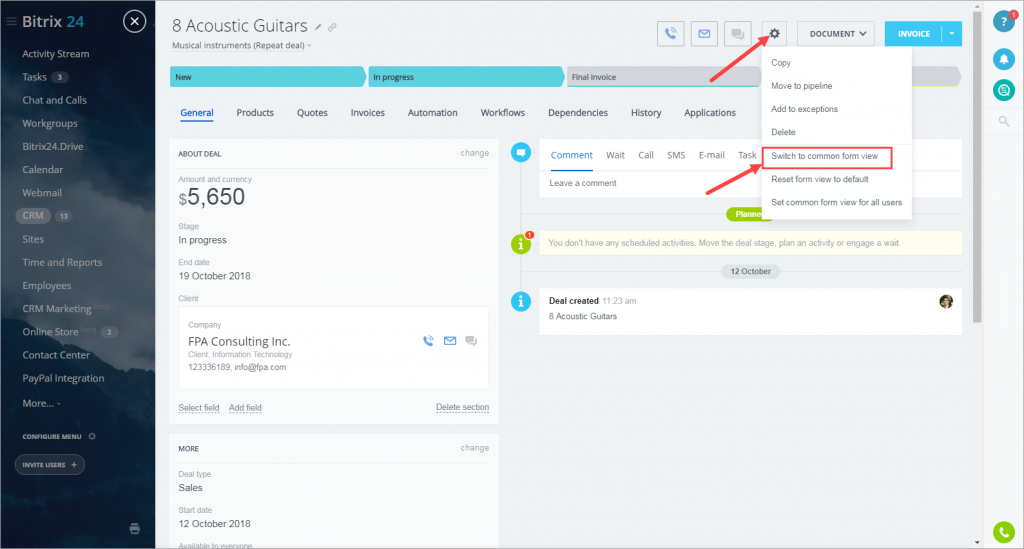Click the INVOICE button

pos(913,34)
